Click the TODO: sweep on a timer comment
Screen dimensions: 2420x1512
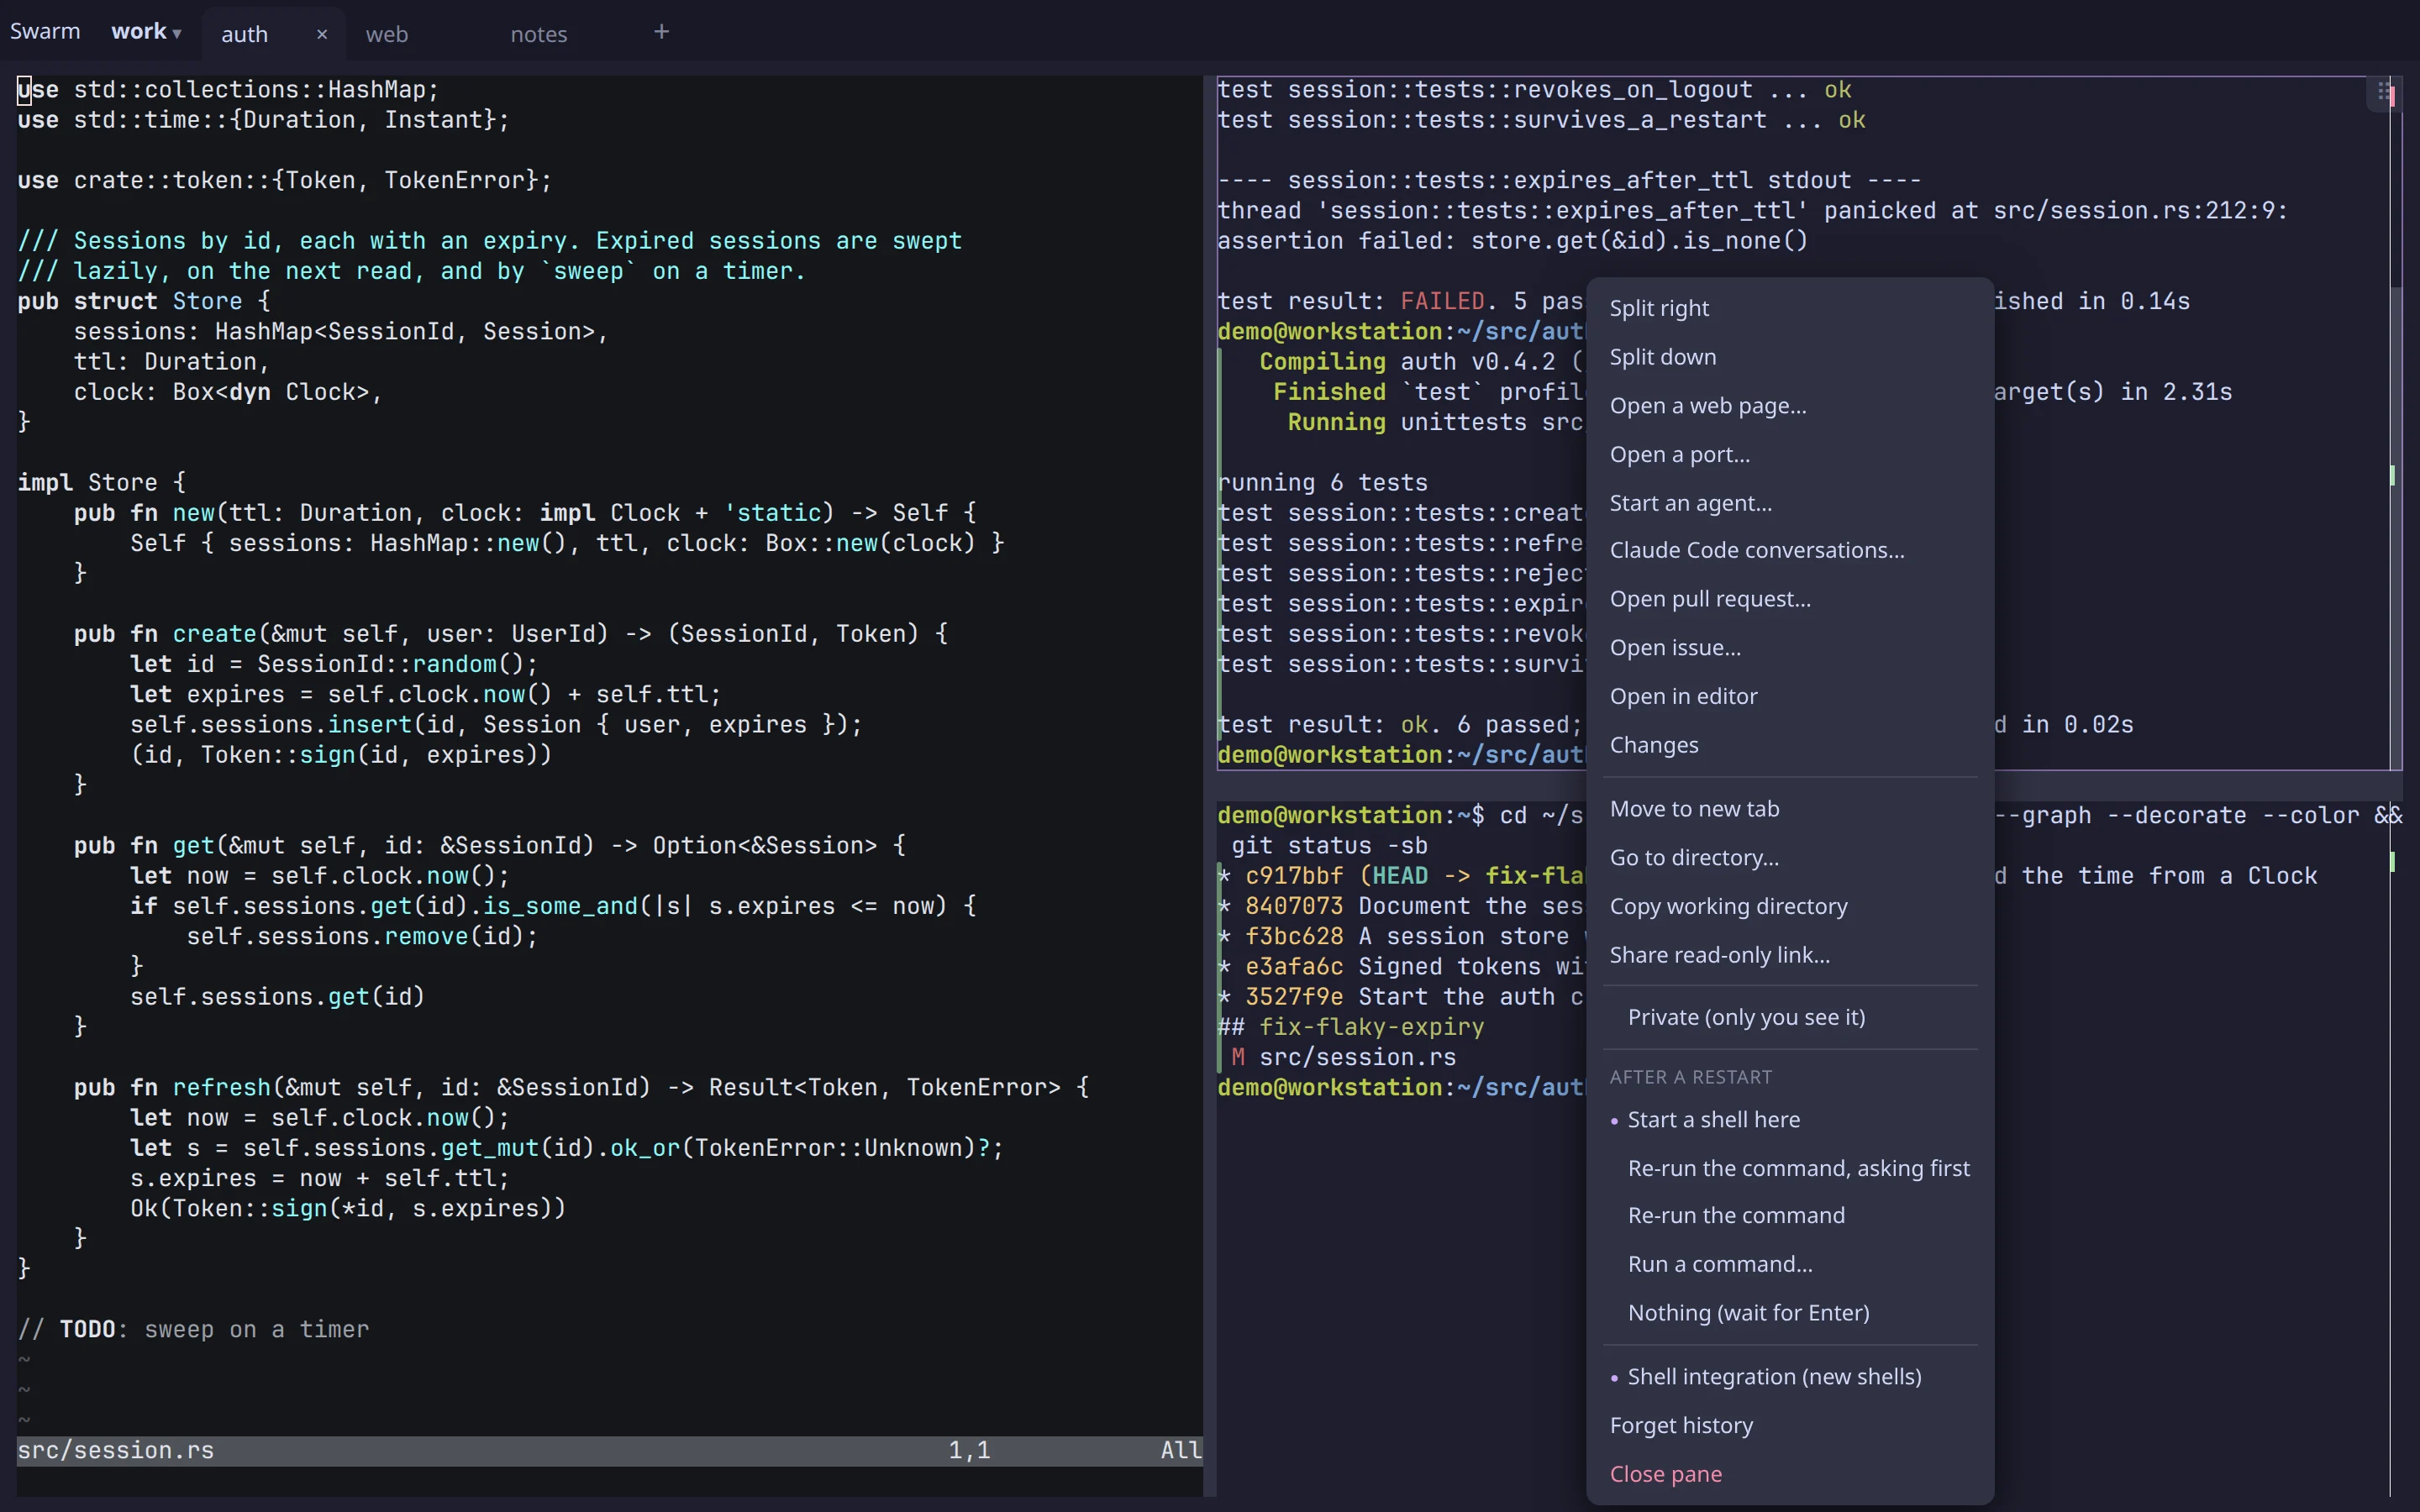[193, 1330]
